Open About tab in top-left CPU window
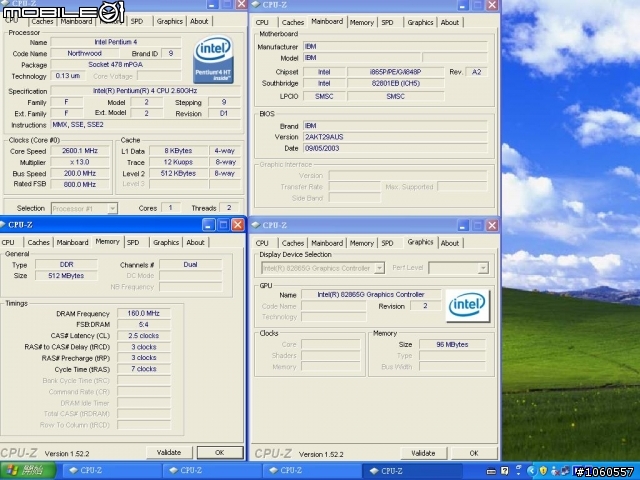Screen dimensions: 640x480 tap(199, 21)
